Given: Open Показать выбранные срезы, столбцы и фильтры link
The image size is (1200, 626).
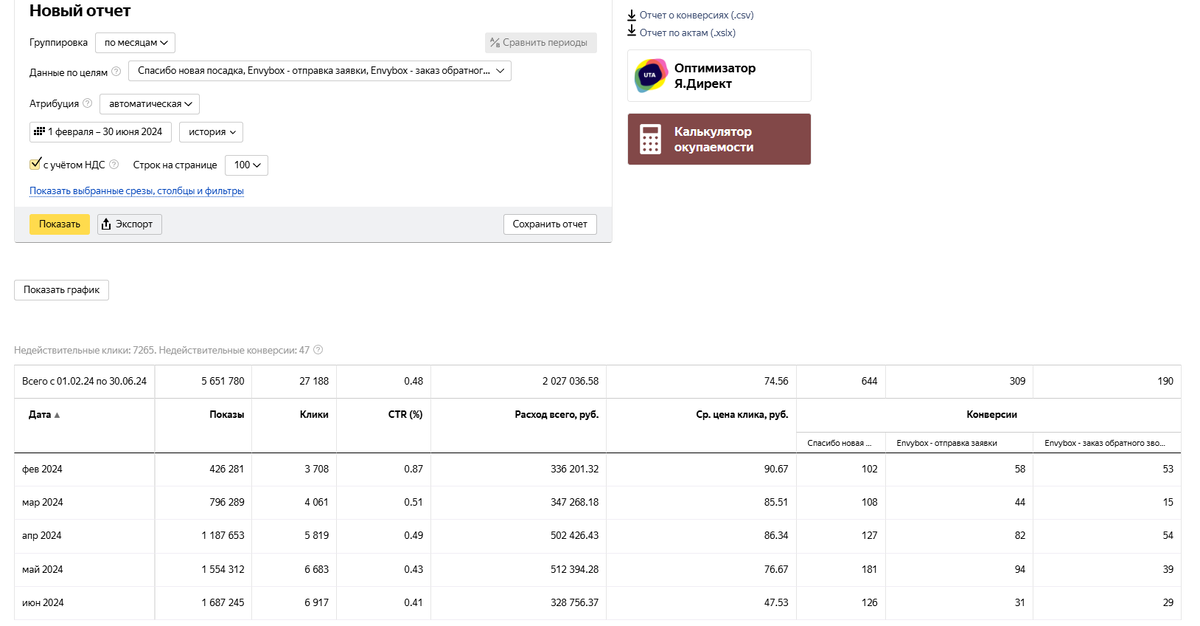Looking at the screenshot, I should click(137, 191).
